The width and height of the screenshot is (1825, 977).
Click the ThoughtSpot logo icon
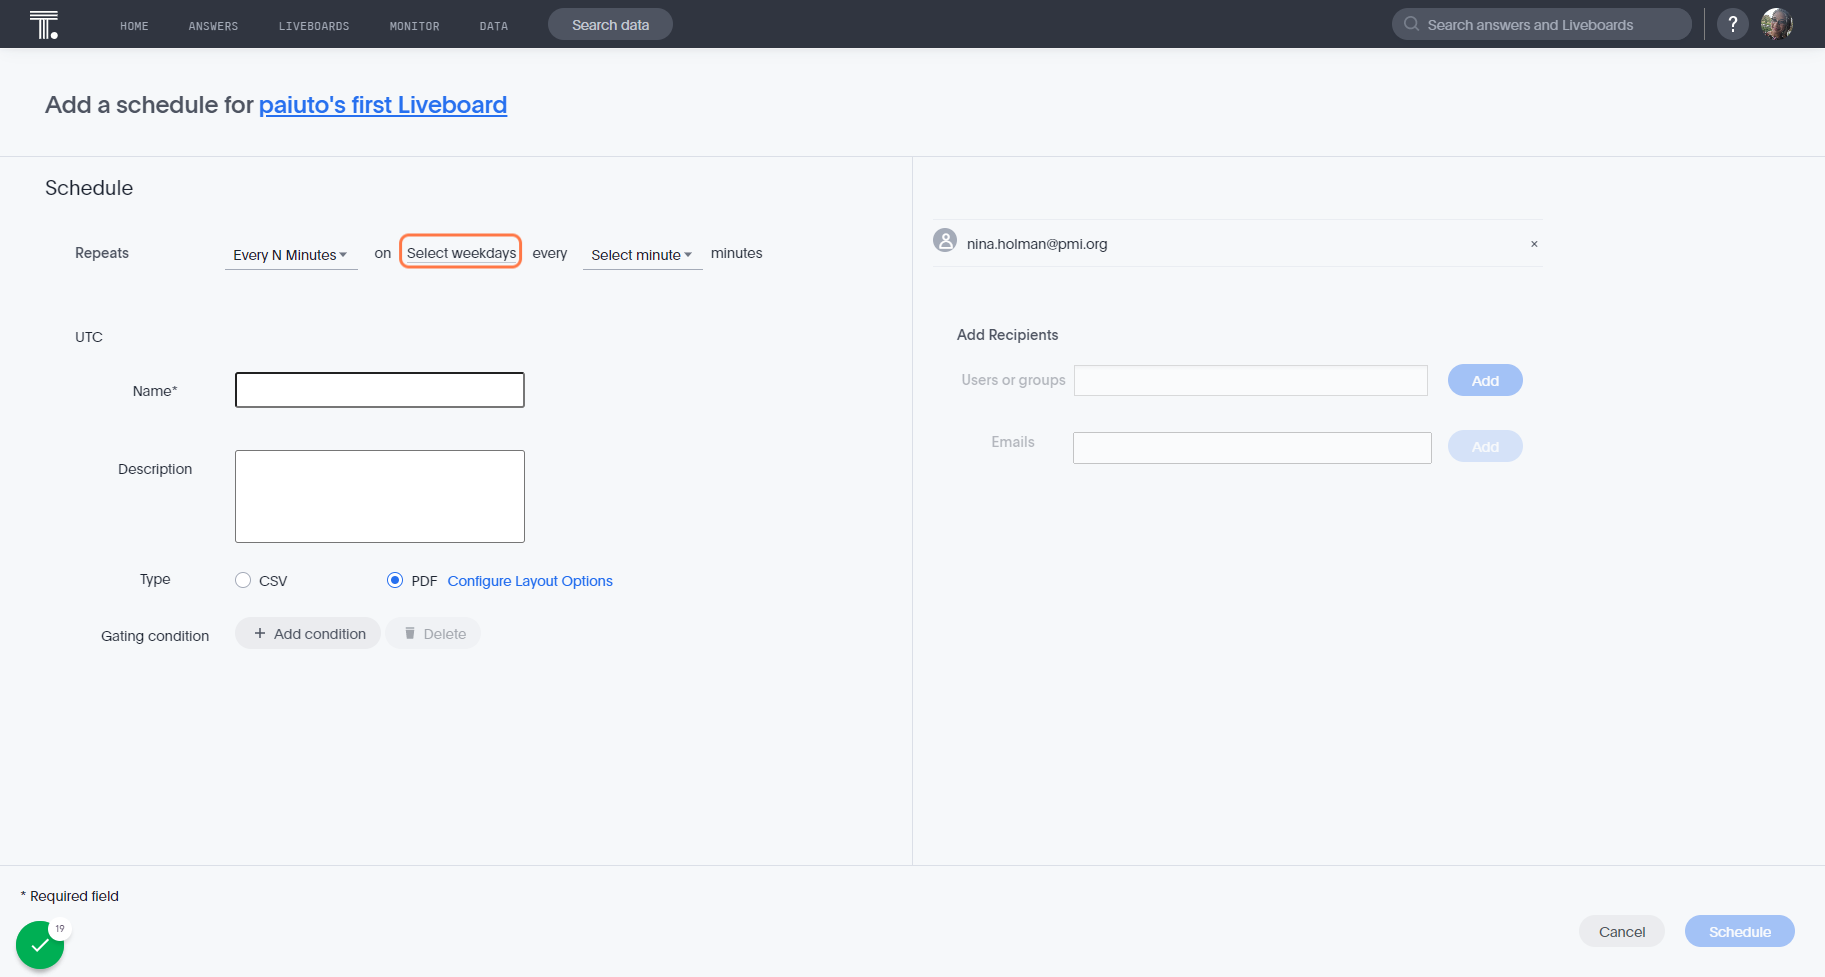point(44,24)
